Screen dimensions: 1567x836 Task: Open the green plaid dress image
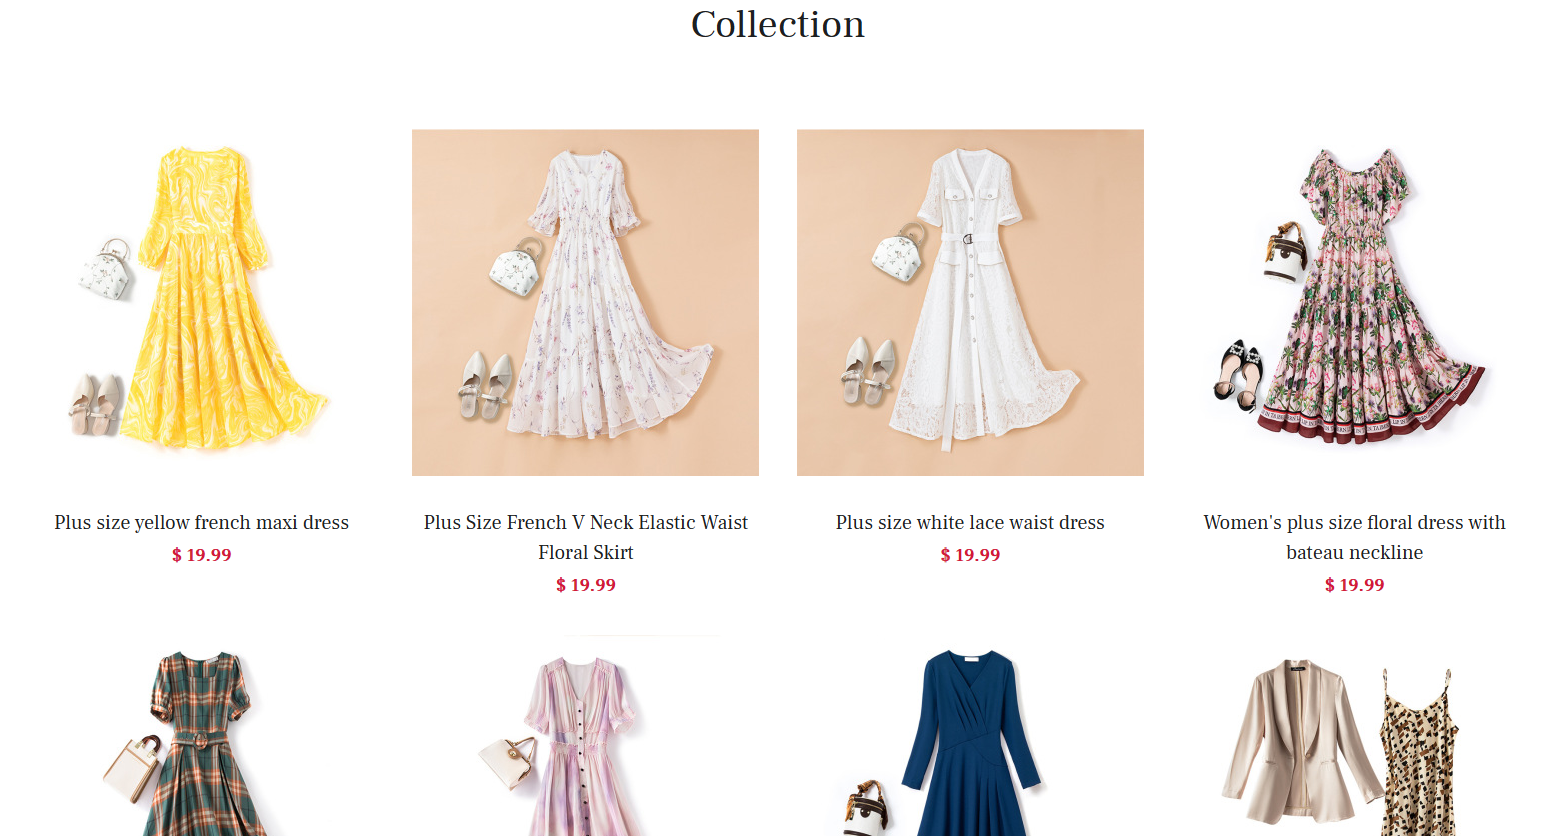coord(201,735)
